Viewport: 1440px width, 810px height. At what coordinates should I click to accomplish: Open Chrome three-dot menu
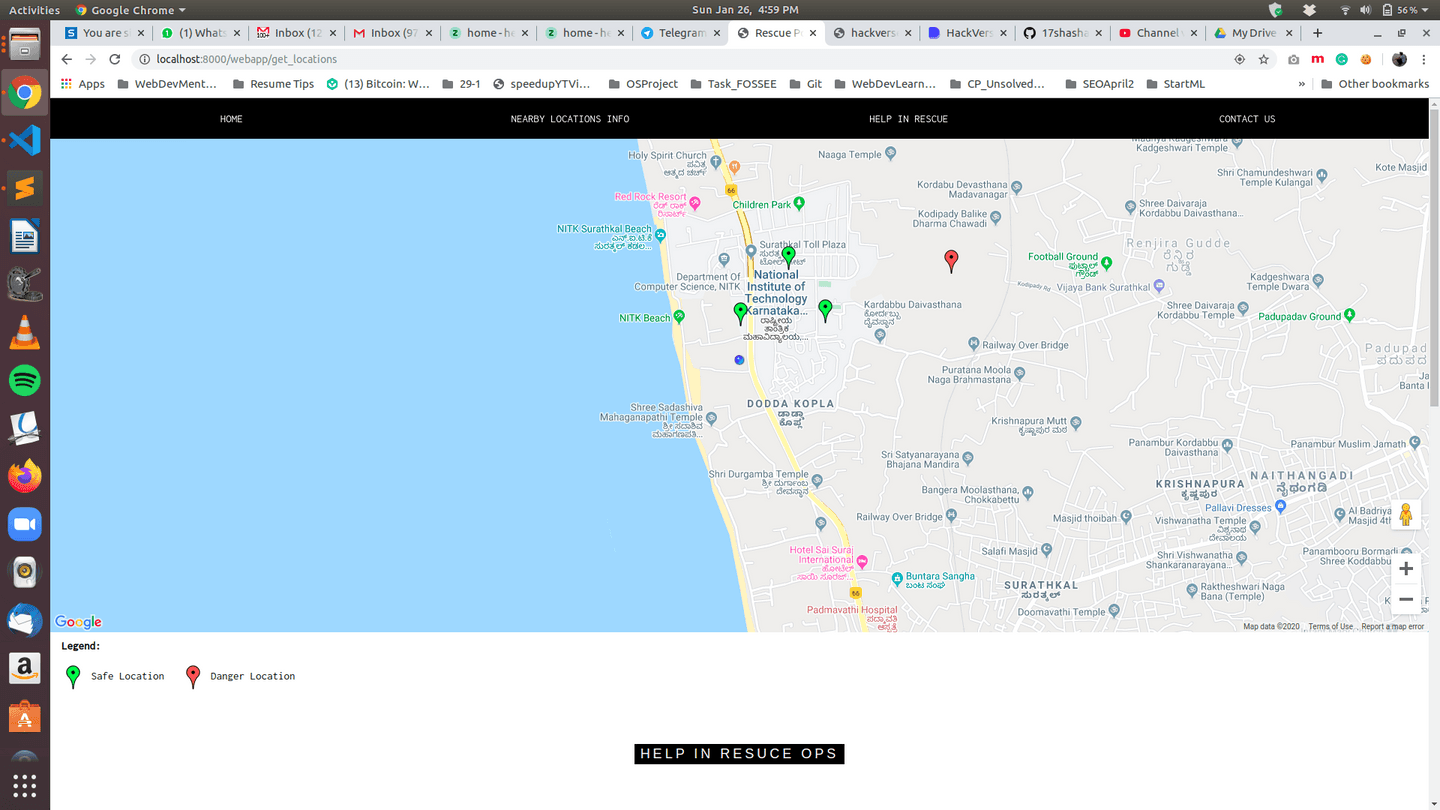coord(1424,59)
